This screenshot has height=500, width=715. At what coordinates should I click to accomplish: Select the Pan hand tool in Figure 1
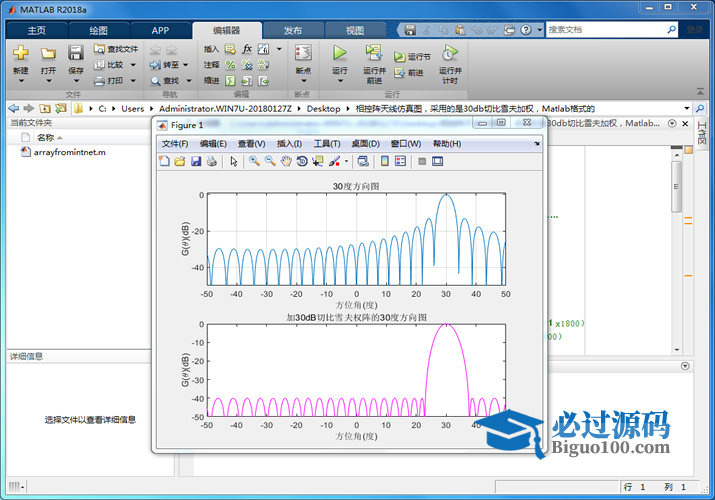point(285,161)
